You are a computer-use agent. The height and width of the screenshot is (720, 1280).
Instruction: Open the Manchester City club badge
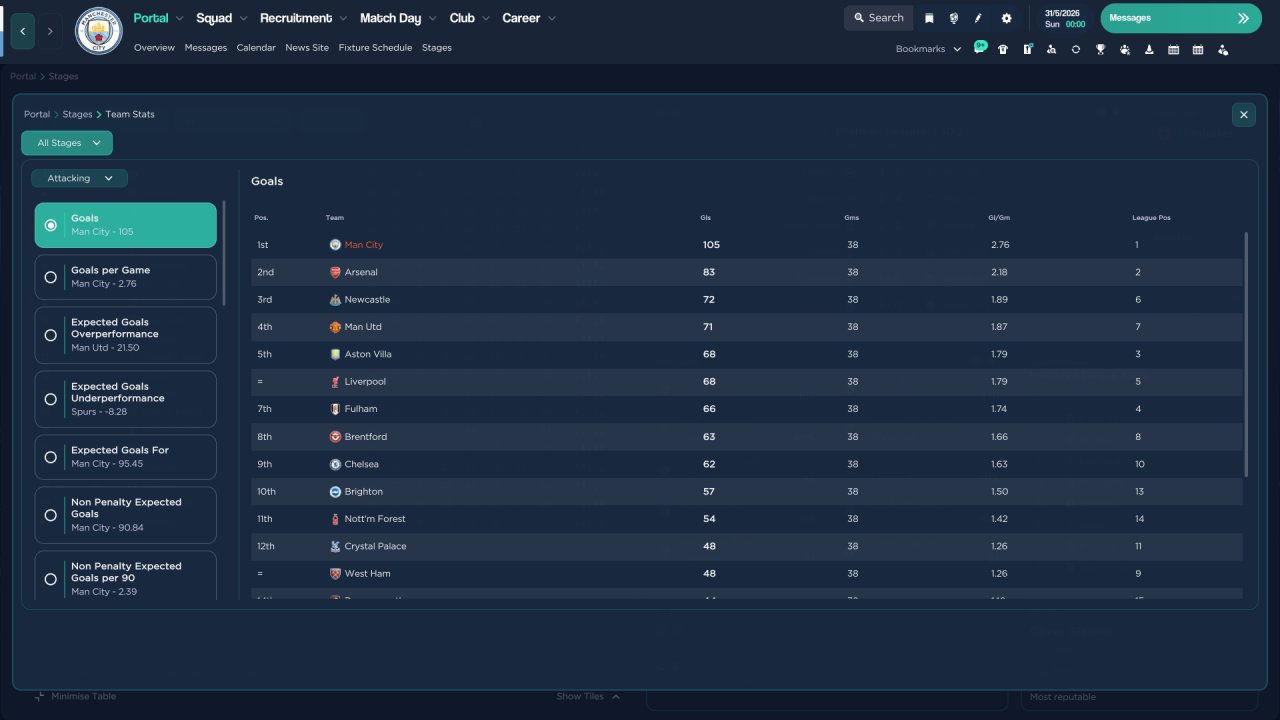point(98,31)
